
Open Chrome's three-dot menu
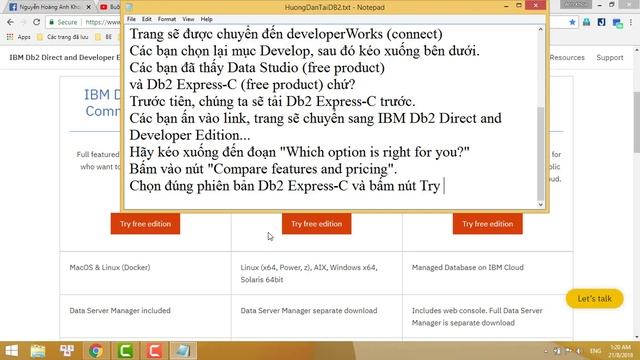pyautogui.click(x=631, y=22)
